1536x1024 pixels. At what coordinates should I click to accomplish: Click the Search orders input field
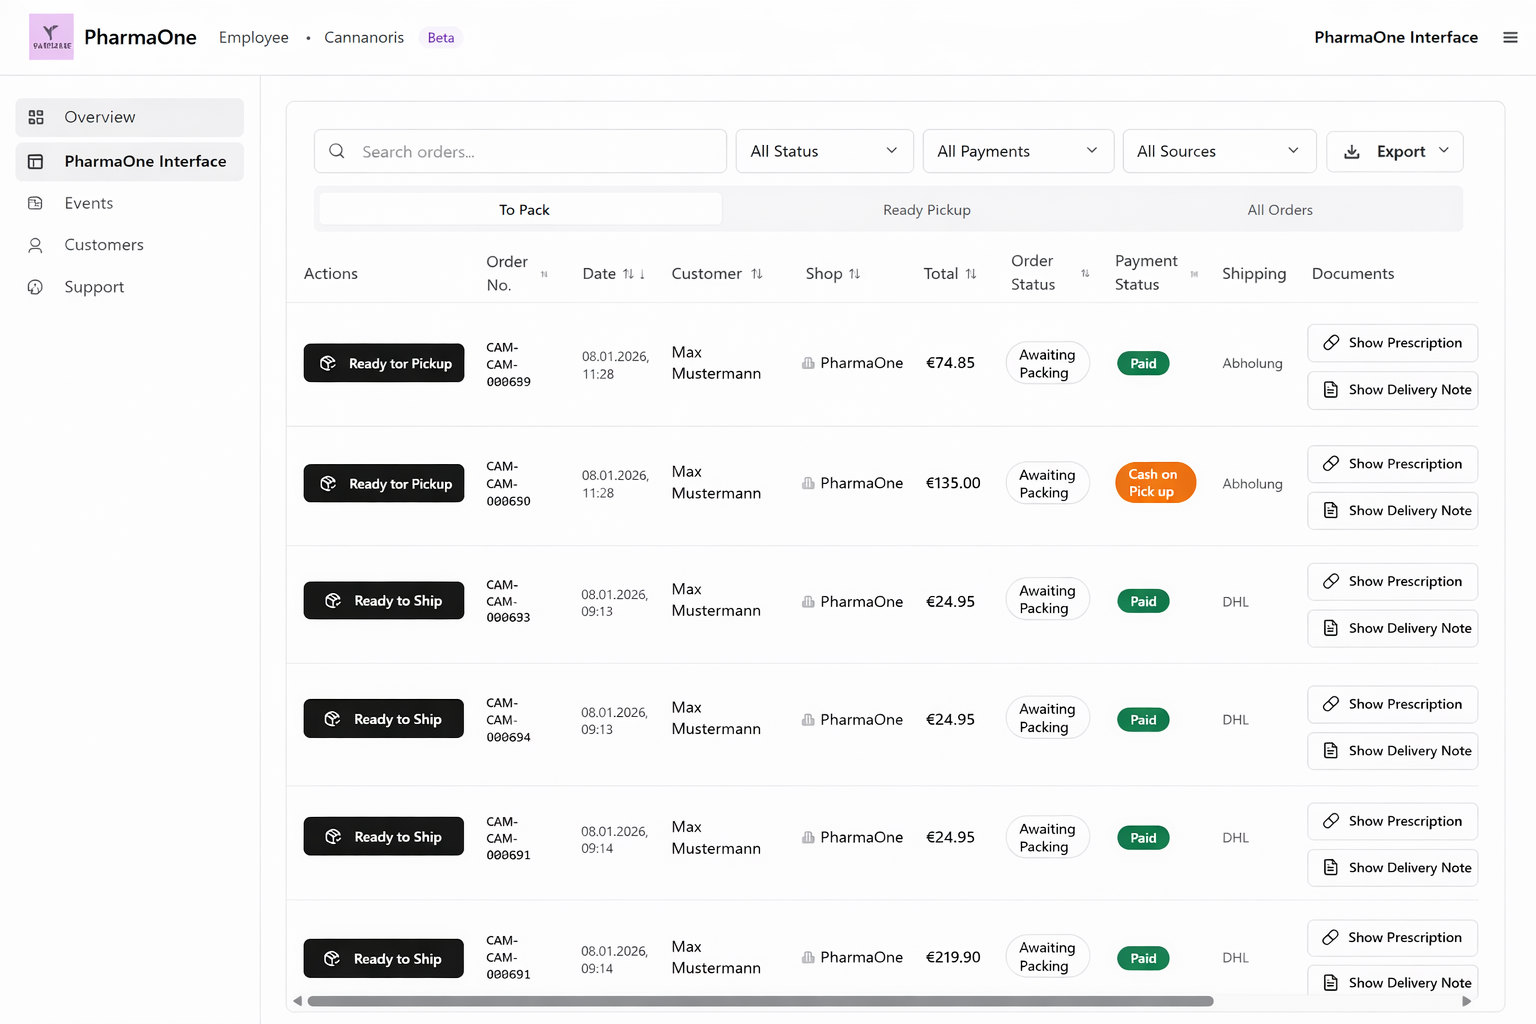click(520, 151)
